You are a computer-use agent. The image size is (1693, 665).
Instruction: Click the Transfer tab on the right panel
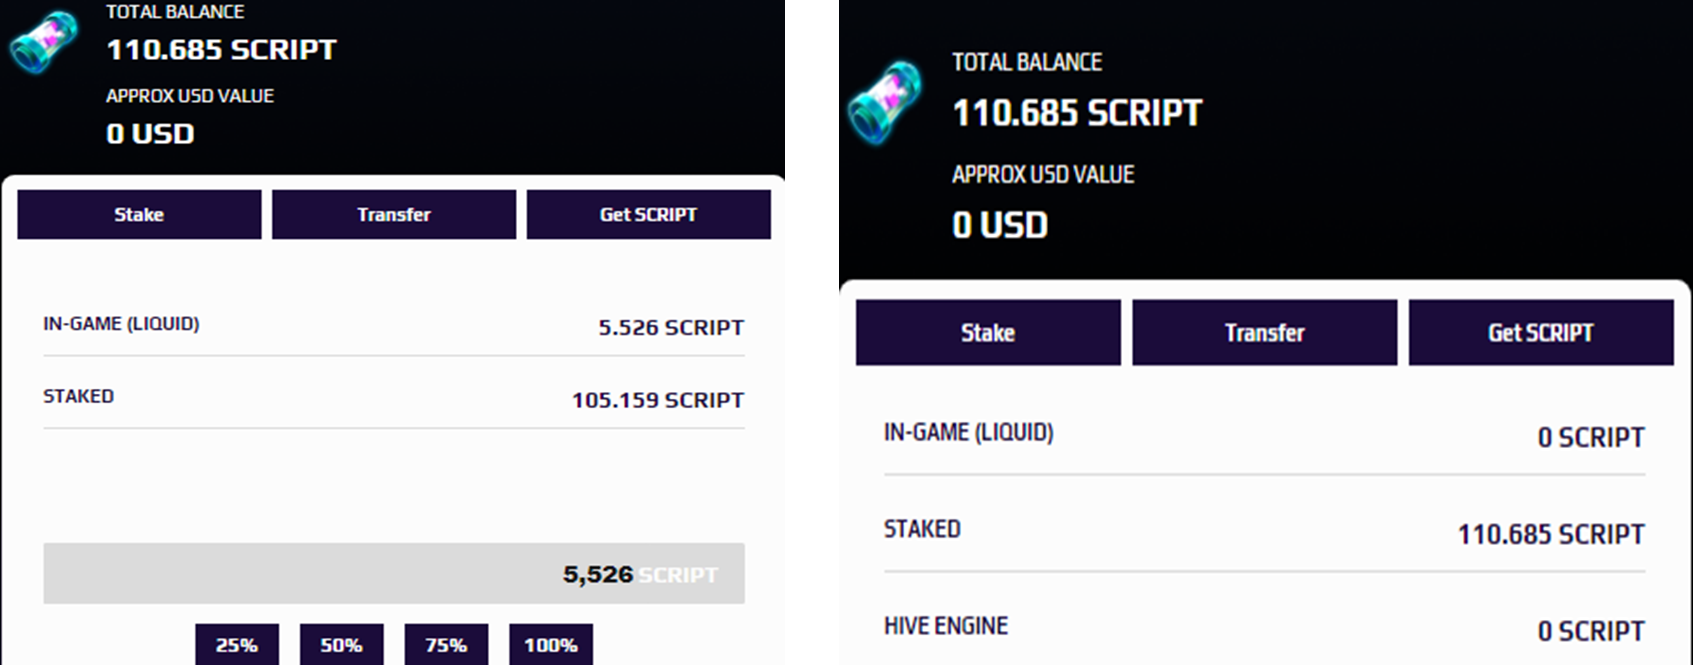[x=1264, y=332]
